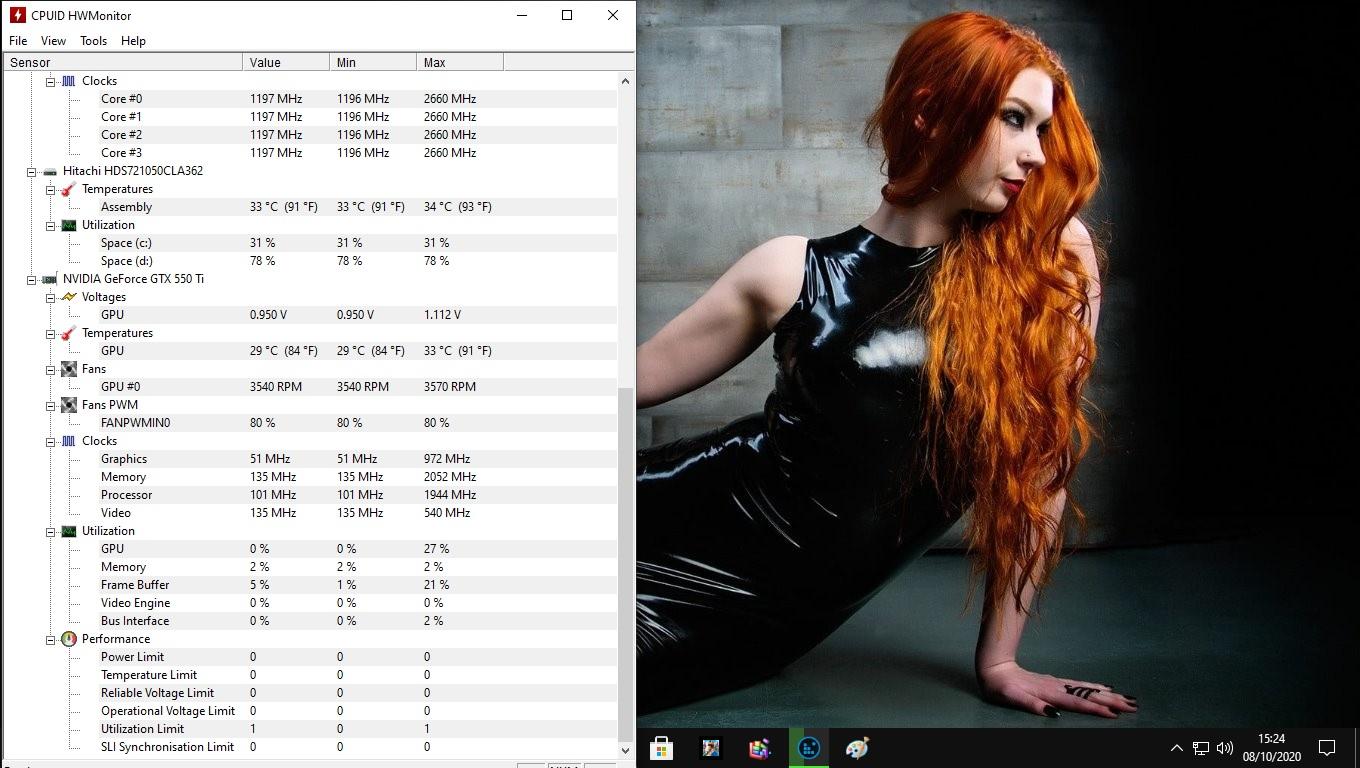Viewport: 1360px width, 768px height.
Task: Open Paint palette app from the taskbar
Action: click(857, 748)
